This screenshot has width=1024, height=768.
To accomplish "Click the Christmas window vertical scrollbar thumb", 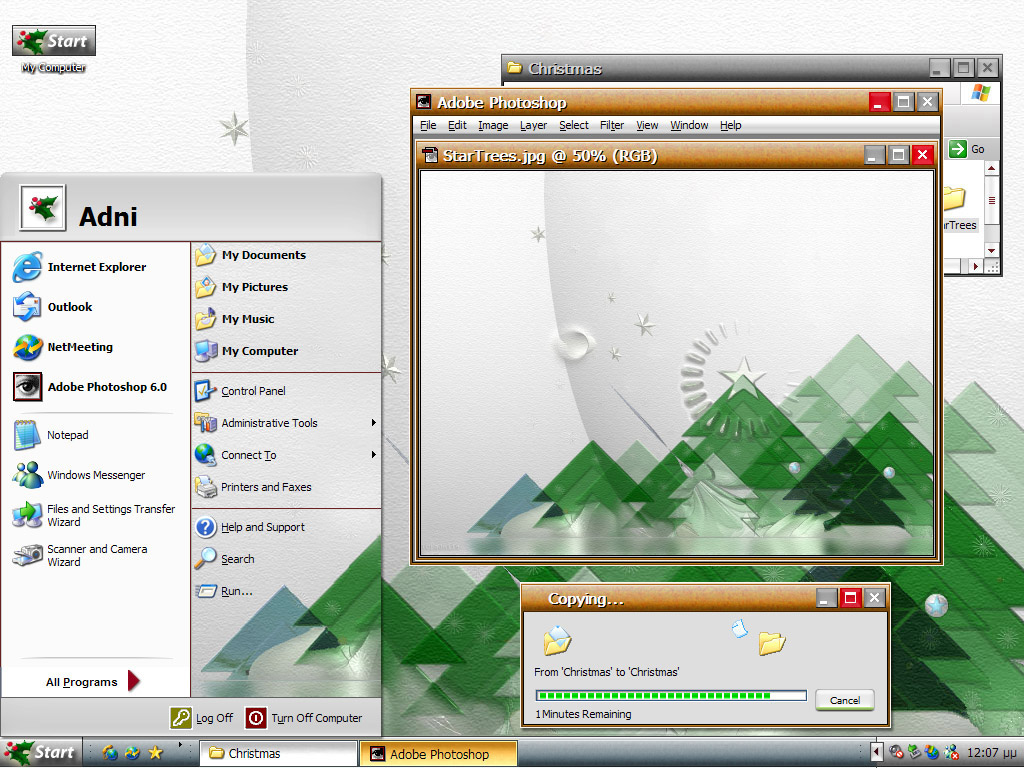I will [991, 201].
